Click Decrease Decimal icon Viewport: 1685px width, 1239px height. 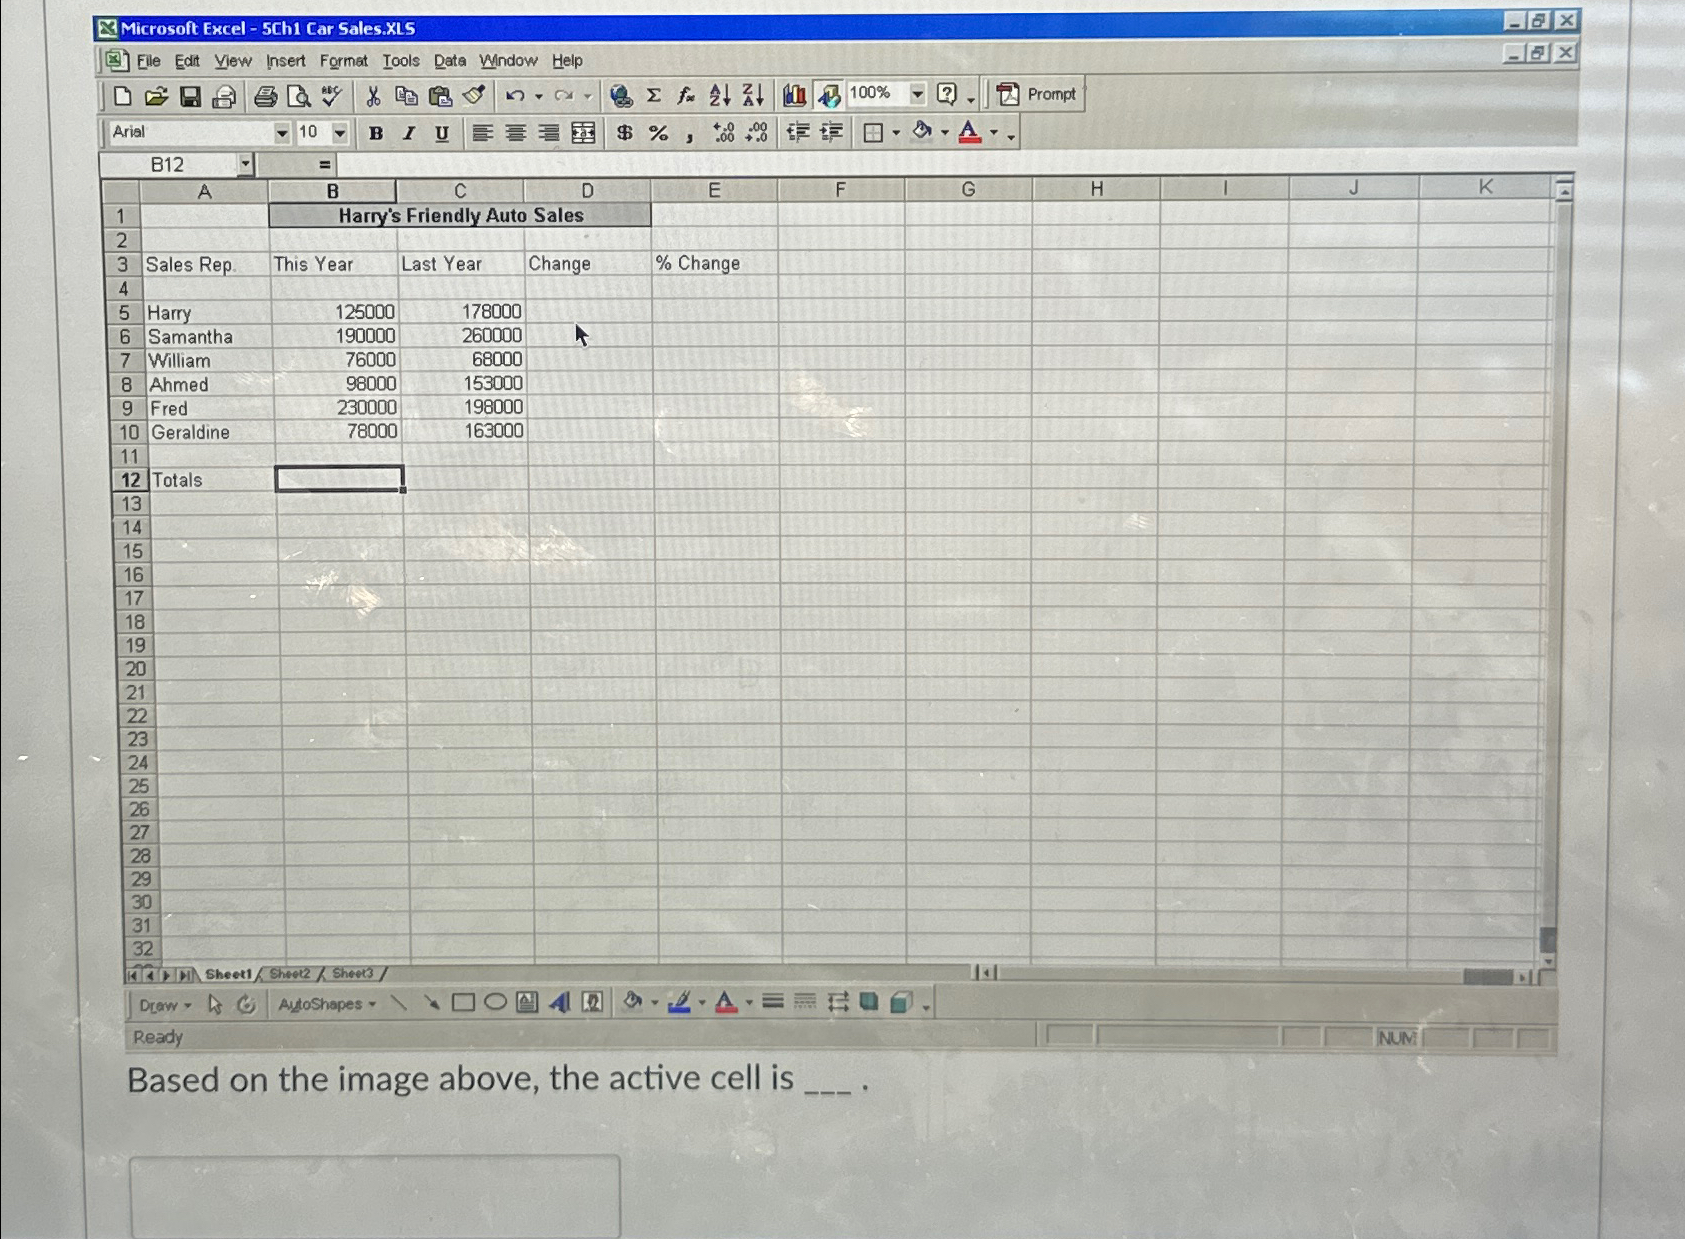pos(757,132)
